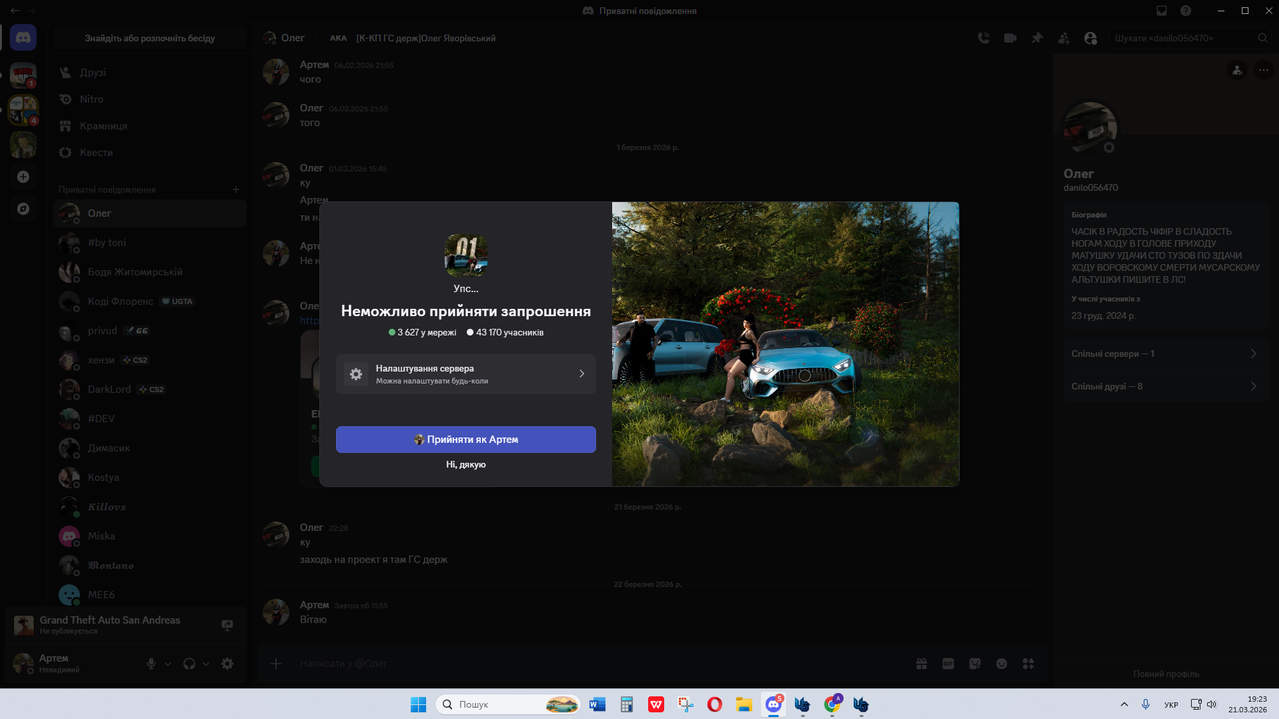Open the Коді Флоренс conversation
This screenshot has width=1279, height=719.
[x=150, y=301]
